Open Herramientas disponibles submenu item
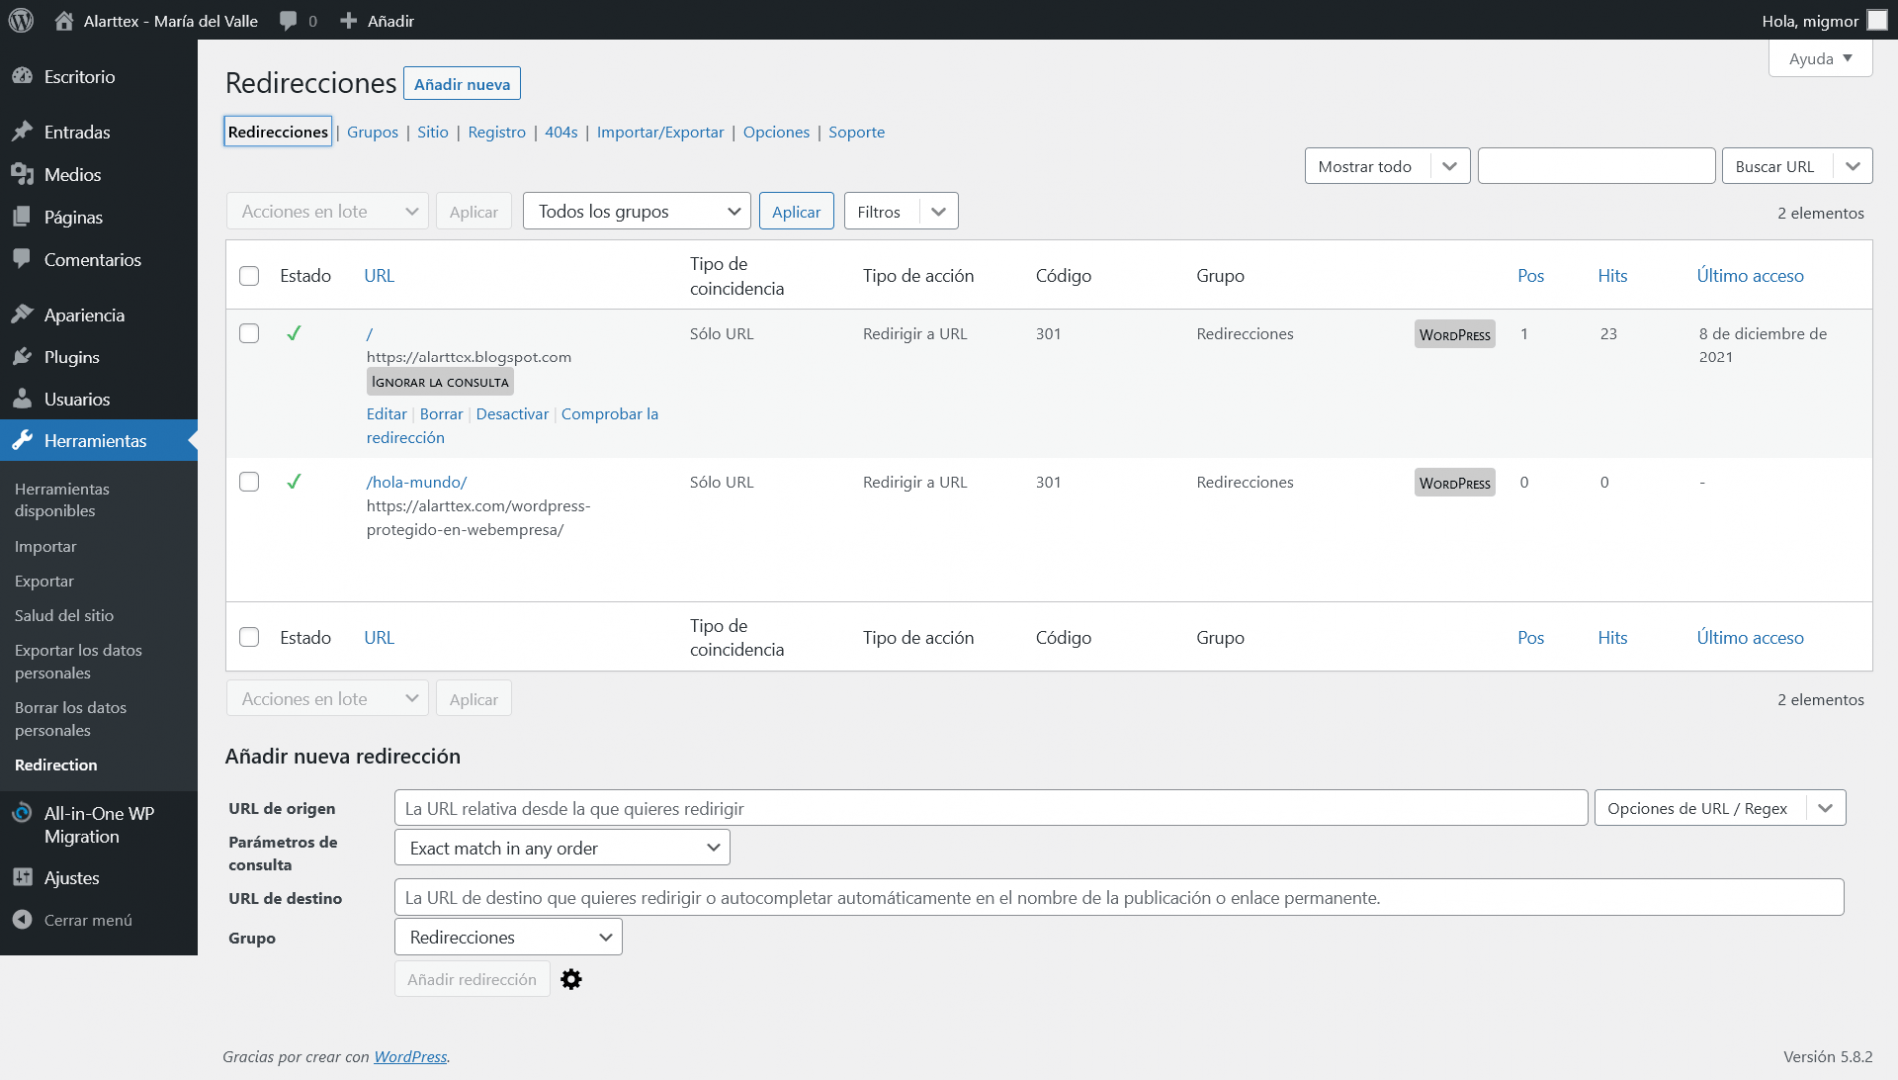The height and width of the screenshot is (1080, 1898). point(62,500)
